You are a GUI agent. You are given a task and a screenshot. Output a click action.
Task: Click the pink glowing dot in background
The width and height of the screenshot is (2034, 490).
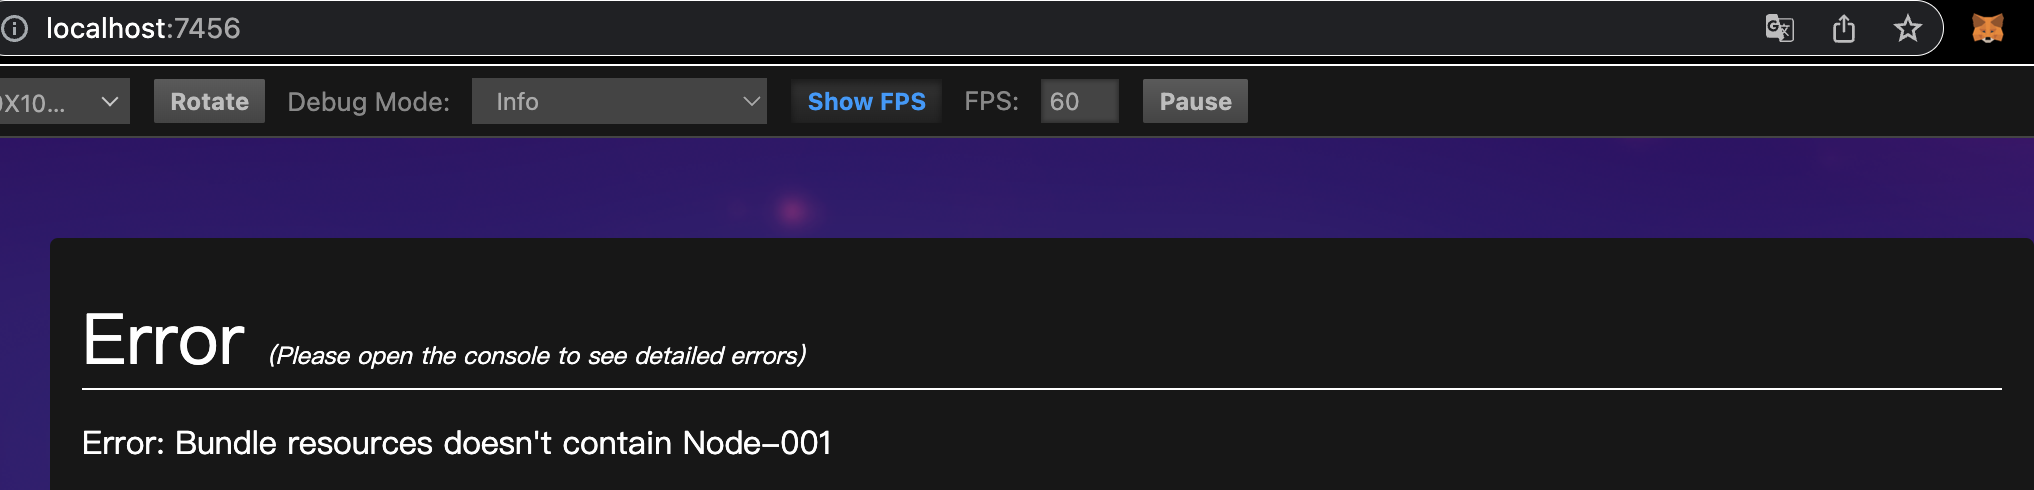click(793, 211)
